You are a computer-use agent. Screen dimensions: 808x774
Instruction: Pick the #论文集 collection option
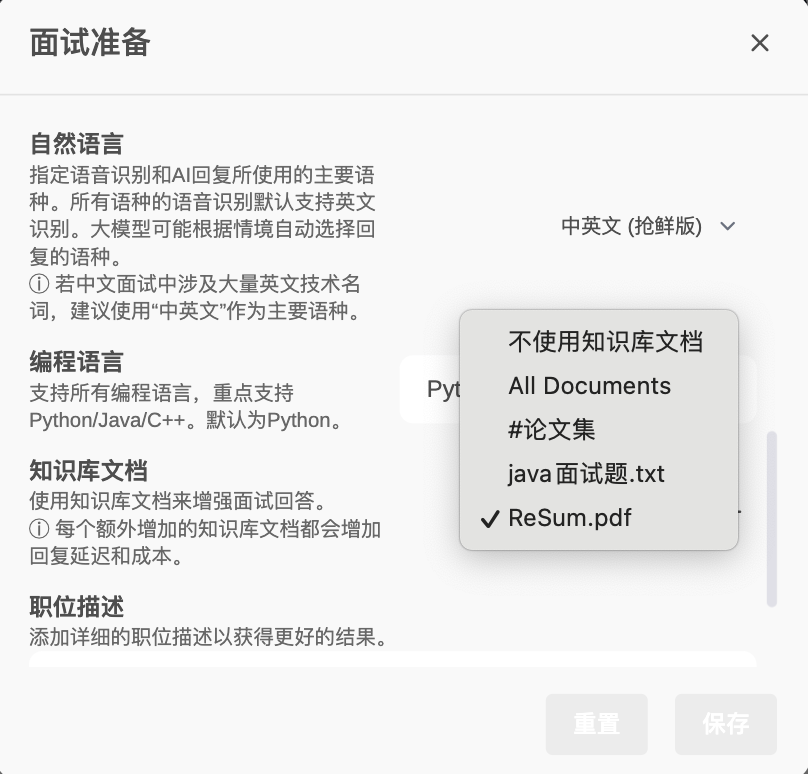click(551, 430)
